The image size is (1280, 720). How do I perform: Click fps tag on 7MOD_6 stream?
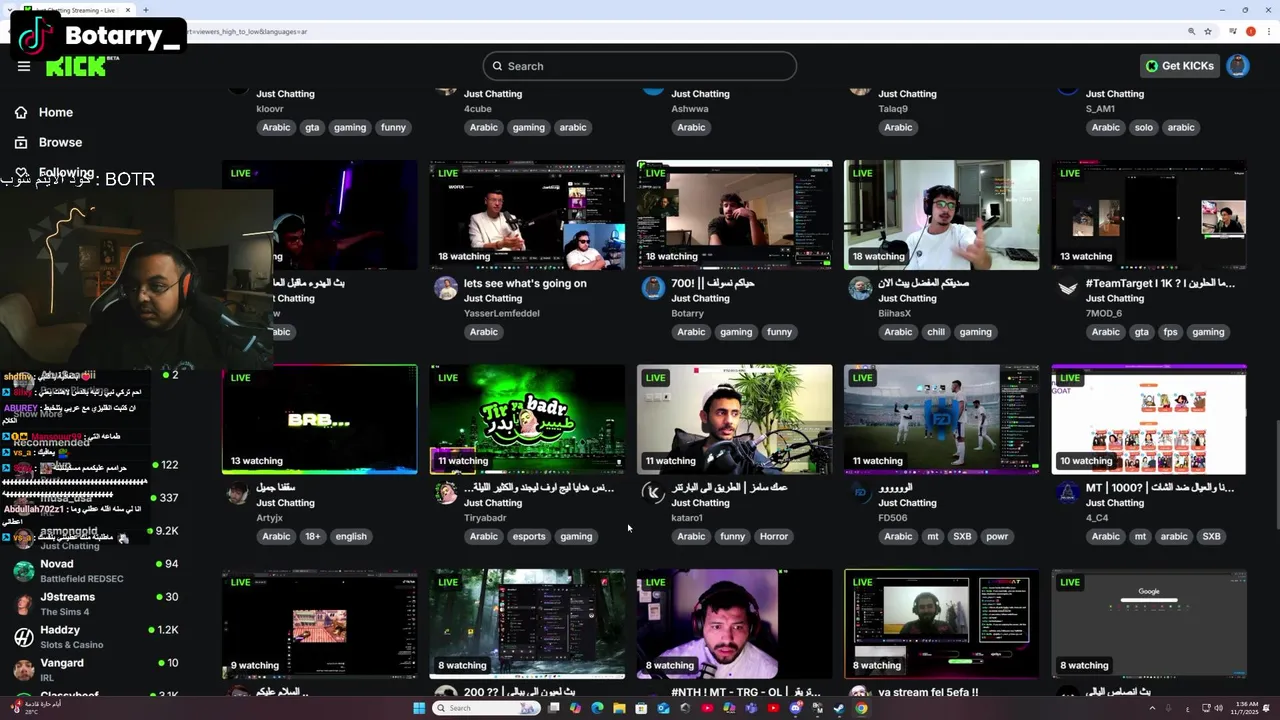1171,332
